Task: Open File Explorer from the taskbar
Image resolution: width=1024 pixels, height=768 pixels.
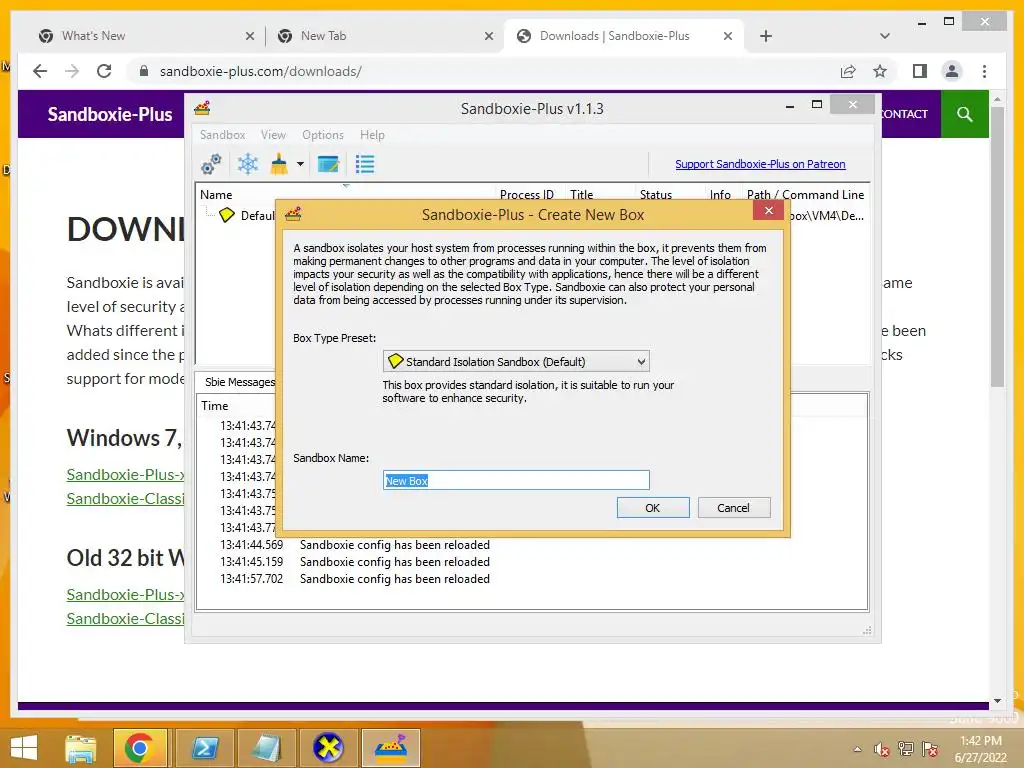Action: [81, 748]
